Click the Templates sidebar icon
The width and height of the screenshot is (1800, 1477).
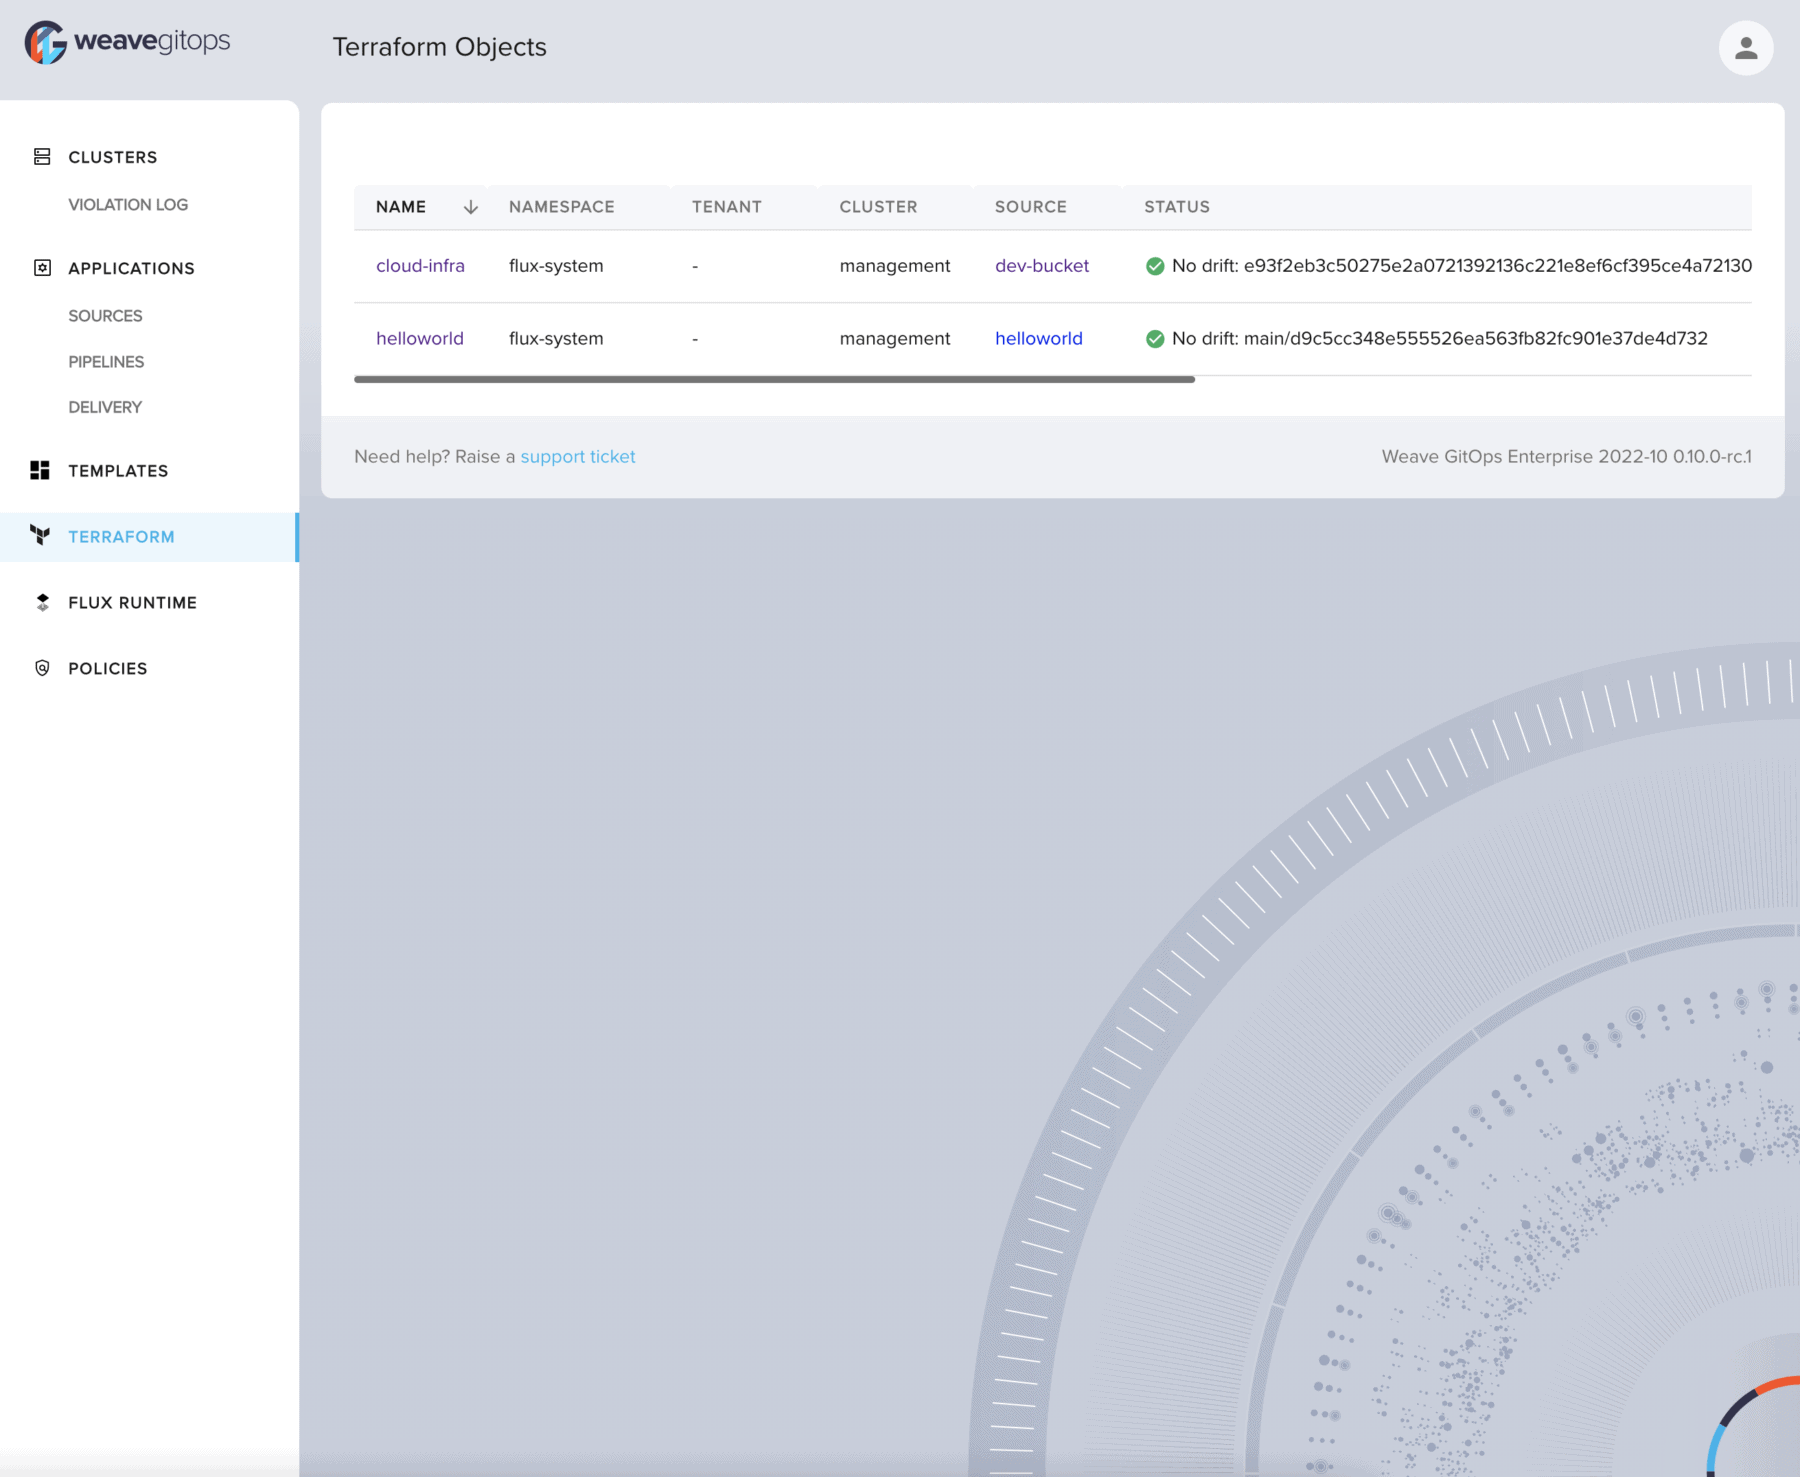41,470
